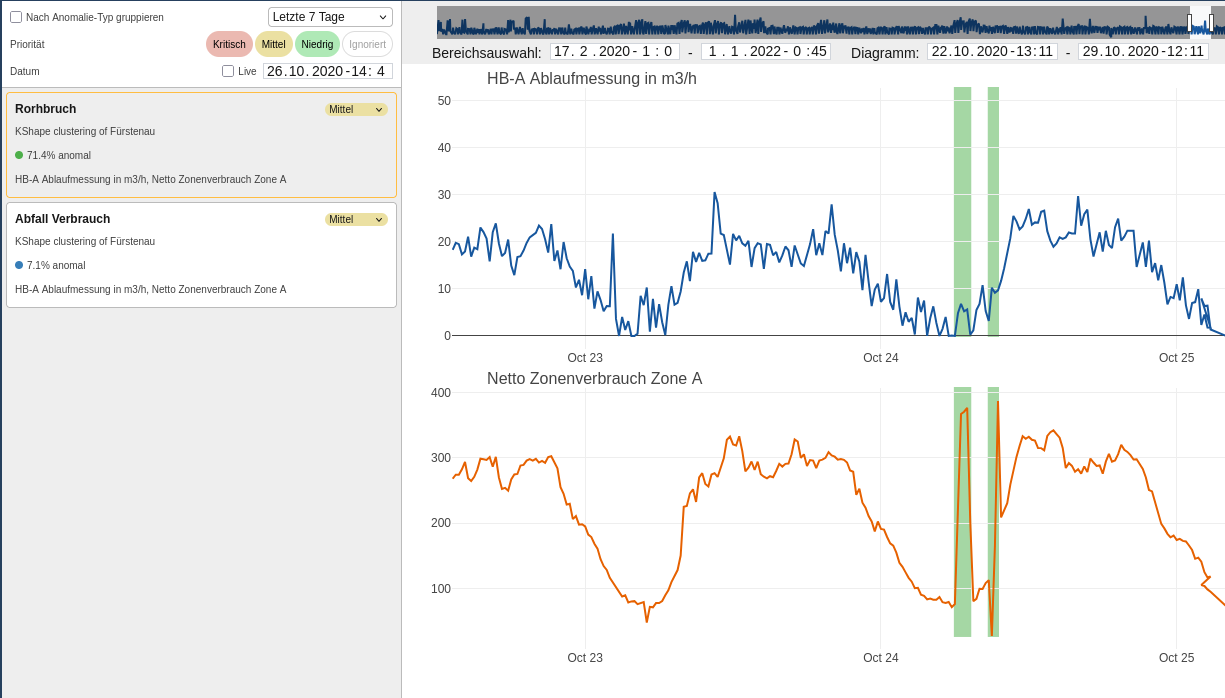
Task: Click Bereichsauswahl start date field
Action: [x=614, y=52]
